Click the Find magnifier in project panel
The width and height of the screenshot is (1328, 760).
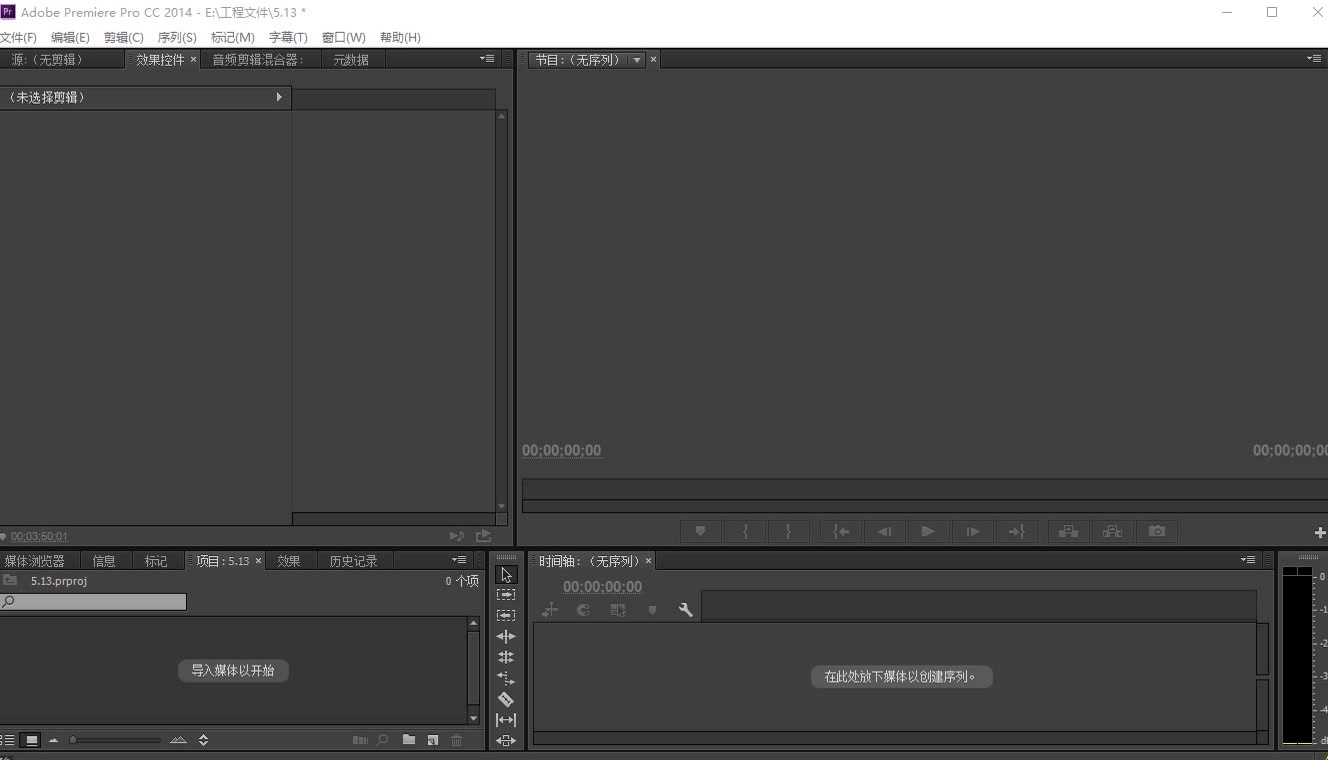(x=382, y=740)
